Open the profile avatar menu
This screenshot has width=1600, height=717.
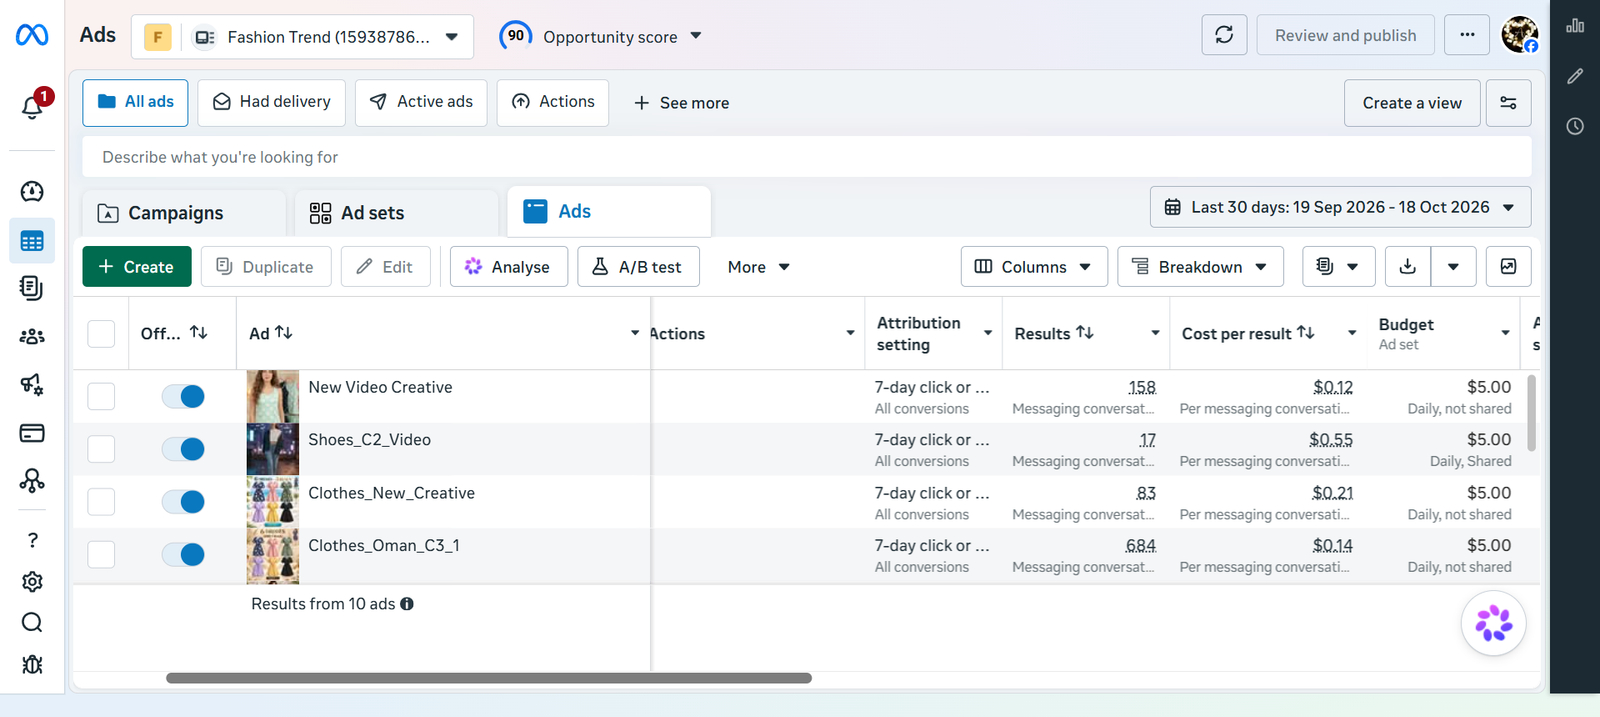tap(1519, 35)
